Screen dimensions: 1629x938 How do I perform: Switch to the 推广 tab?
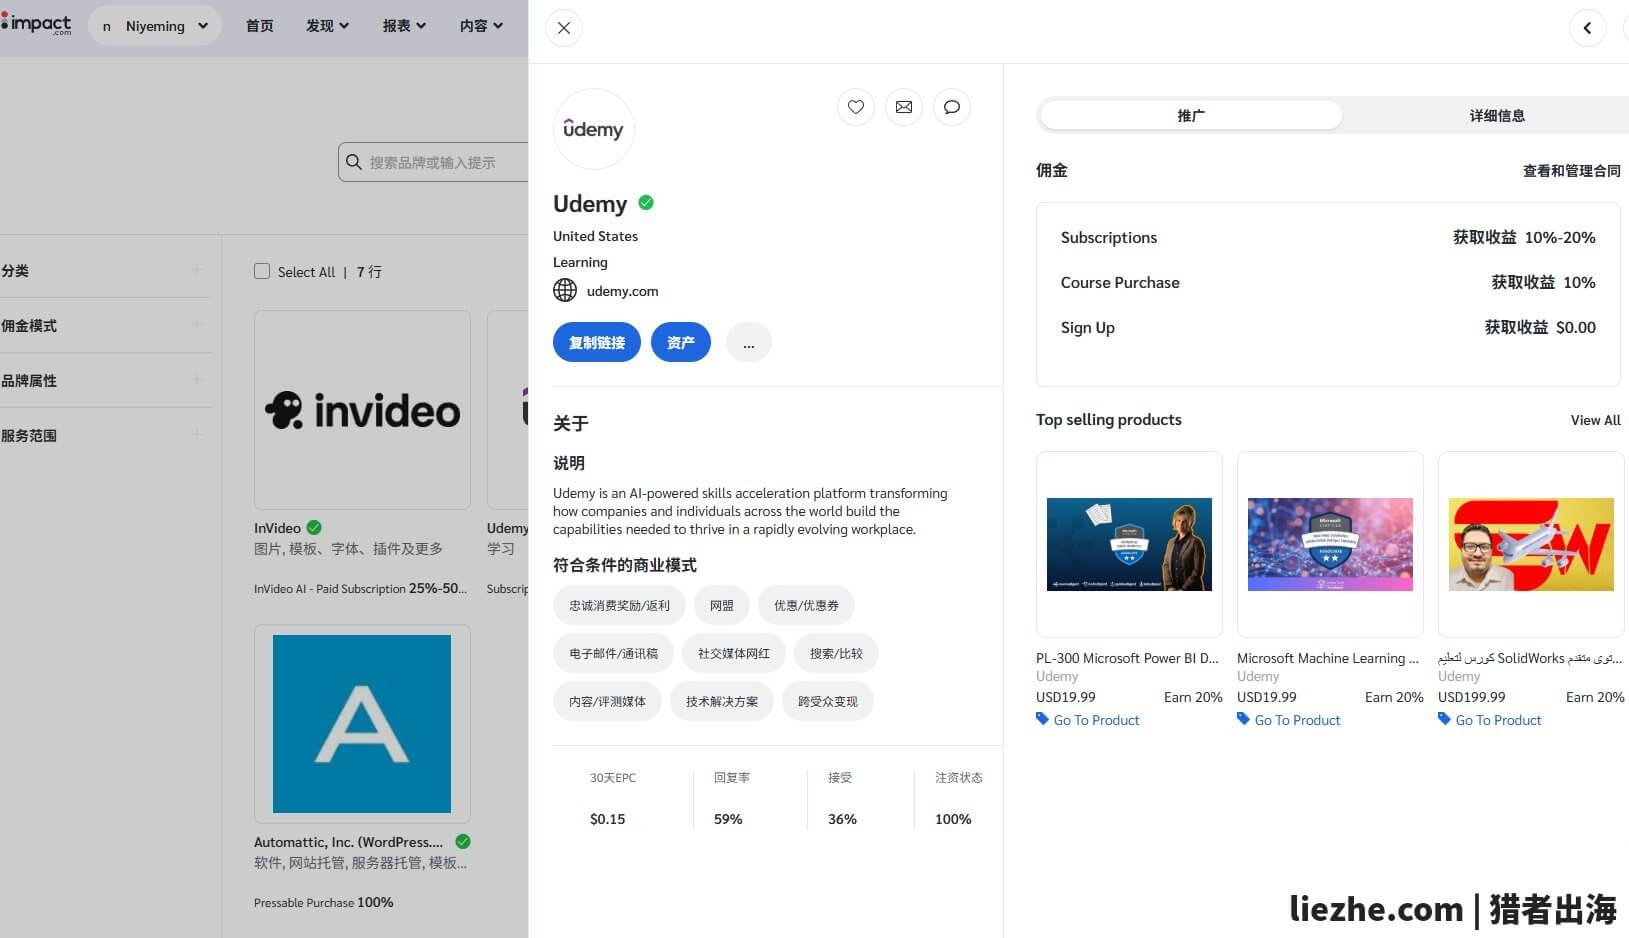point(1191,116)
